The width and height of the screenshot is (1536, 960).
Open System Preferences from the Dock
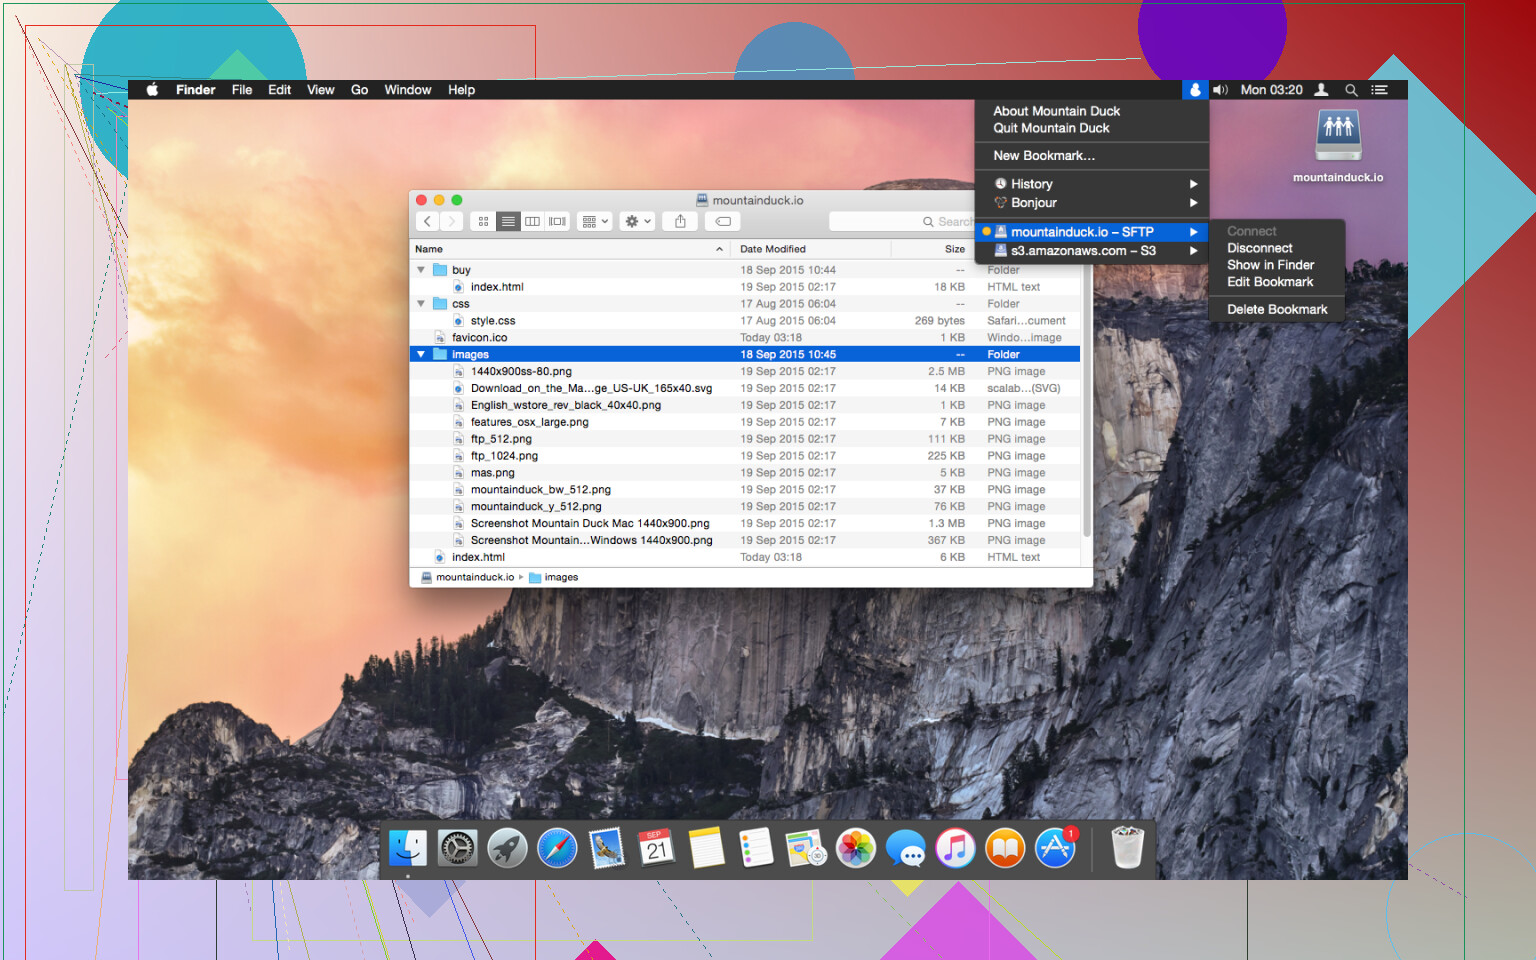coord(458,849)
